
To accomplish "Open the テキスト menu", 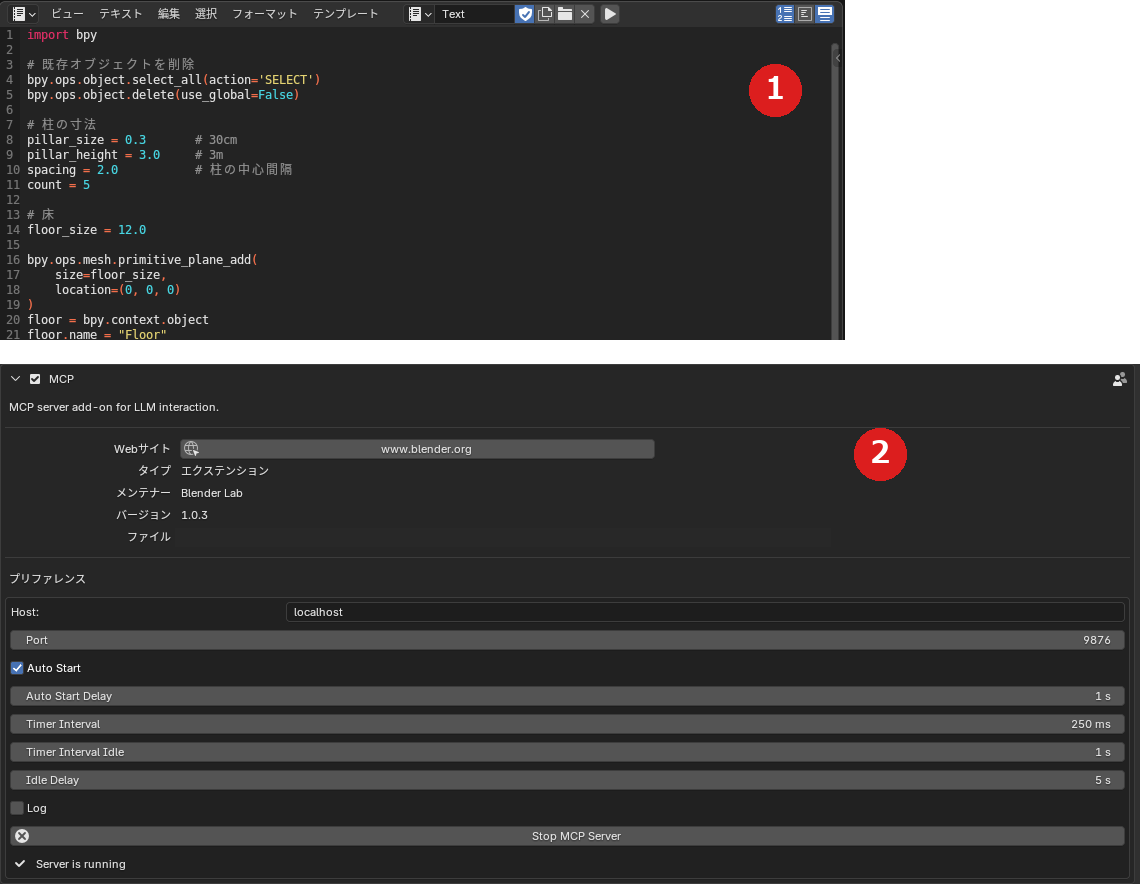I will pos(121,14).
